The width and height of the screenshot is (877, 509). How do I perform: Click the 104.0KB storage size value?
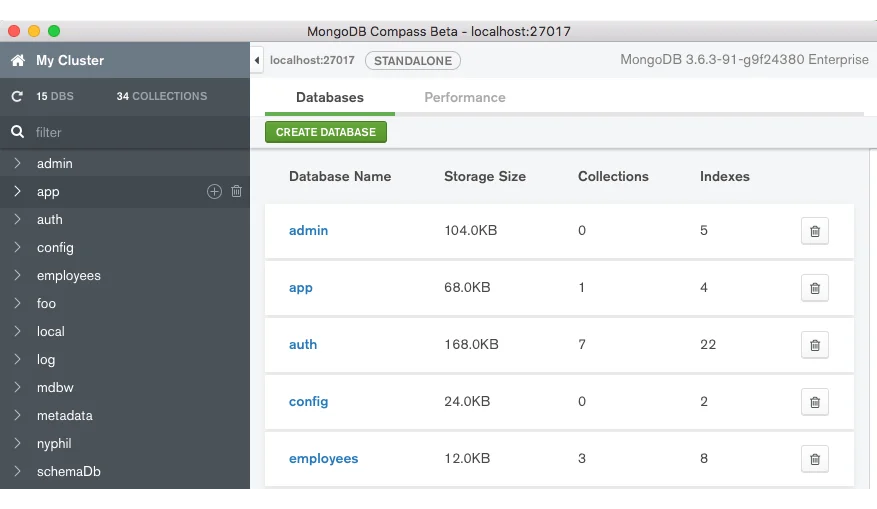pyautogui.click(x=471, y=230)
